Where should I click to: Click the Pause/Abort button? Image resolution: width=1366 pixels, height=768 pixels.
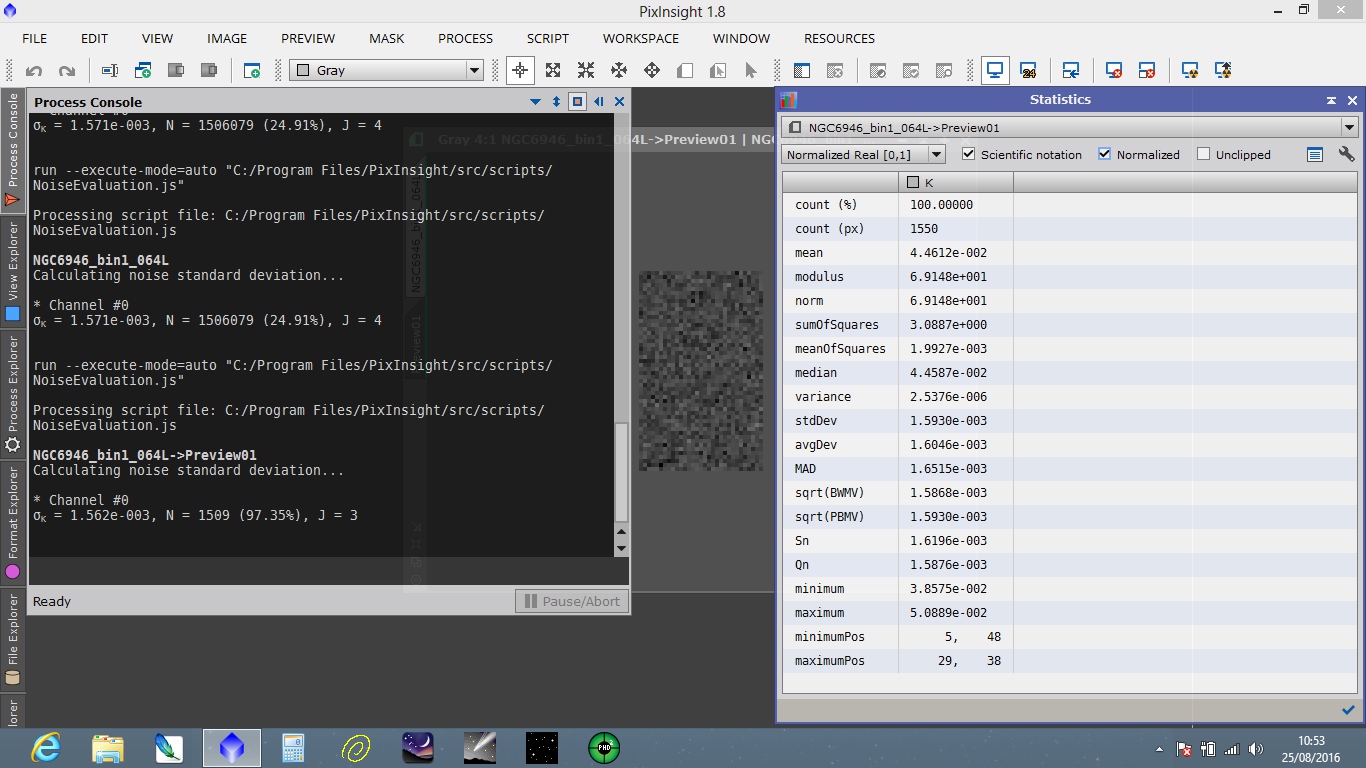point(572,601)
